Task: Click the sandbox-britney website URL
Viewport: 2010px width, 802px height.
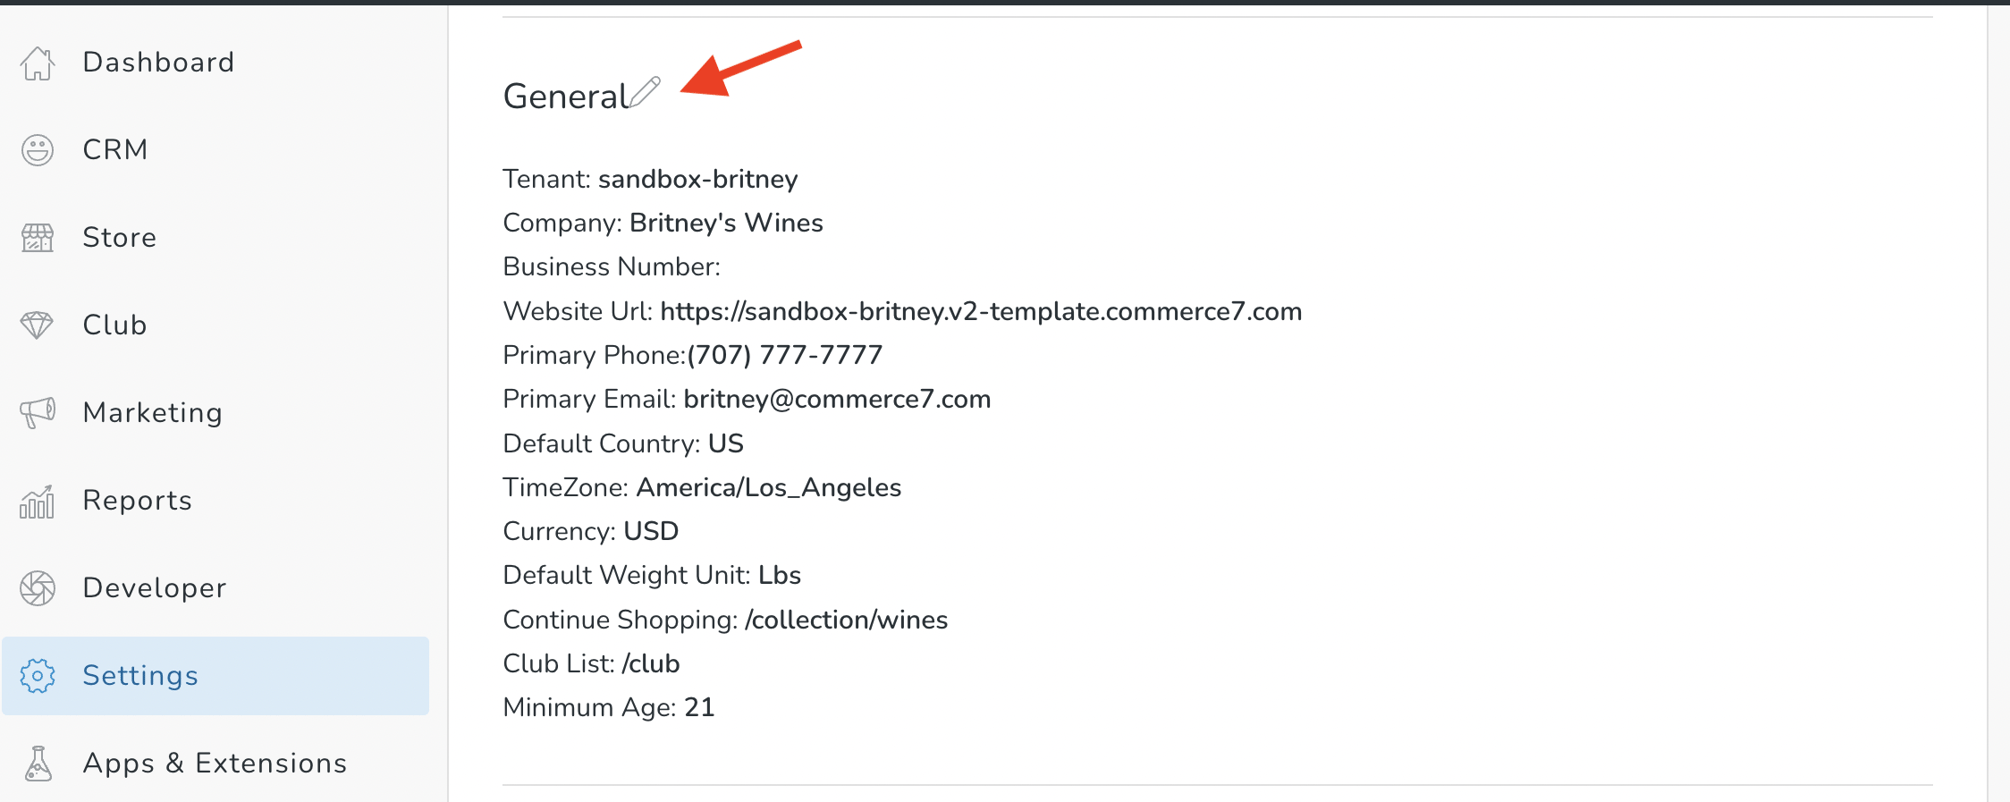Action: tap(981, 312)
